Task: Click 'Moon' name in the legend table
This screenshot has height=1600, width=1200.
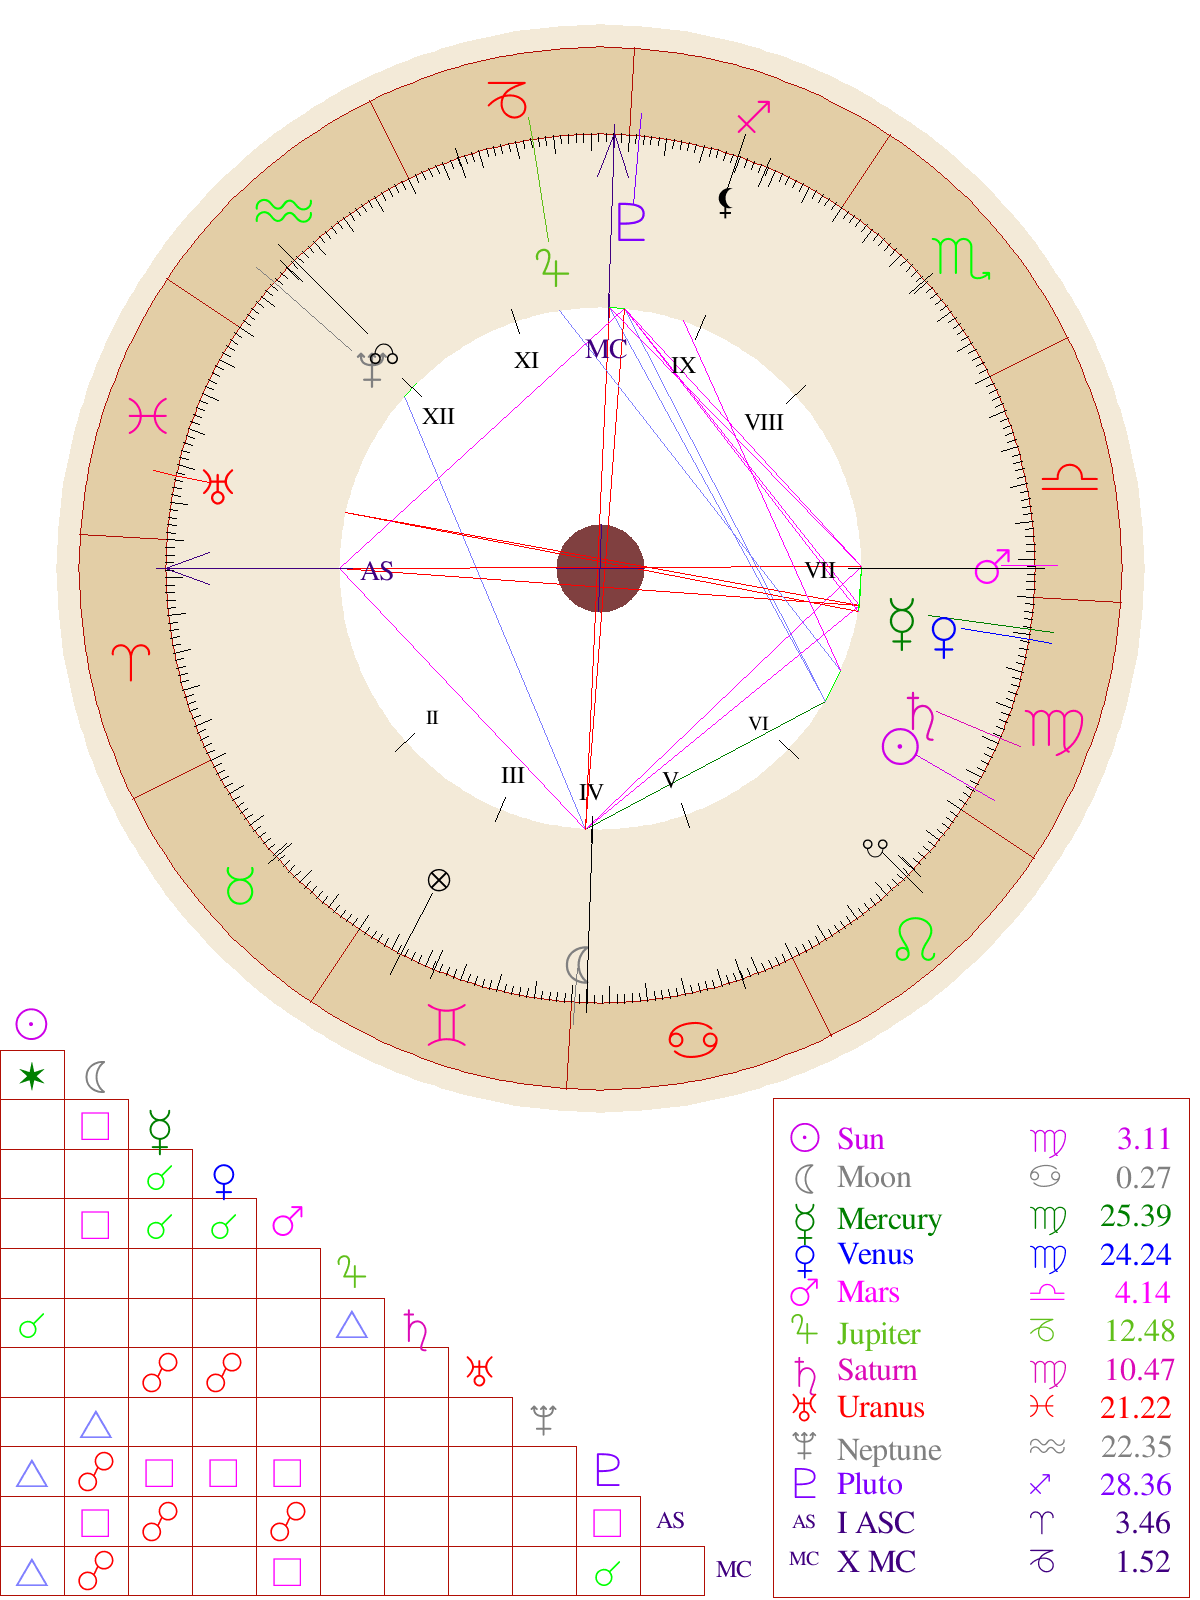Action: [875, 1177]
